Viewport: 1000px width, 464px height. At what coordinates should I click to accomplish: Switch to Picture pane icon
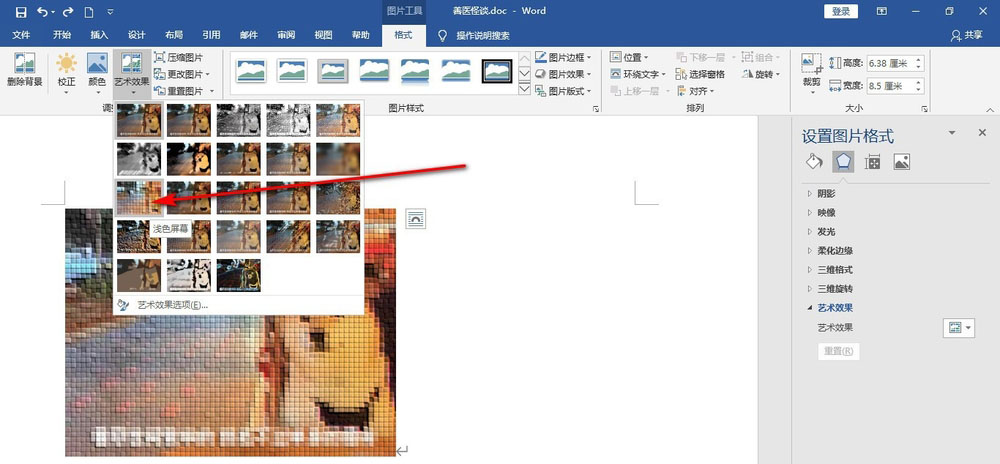click(901, 162)
